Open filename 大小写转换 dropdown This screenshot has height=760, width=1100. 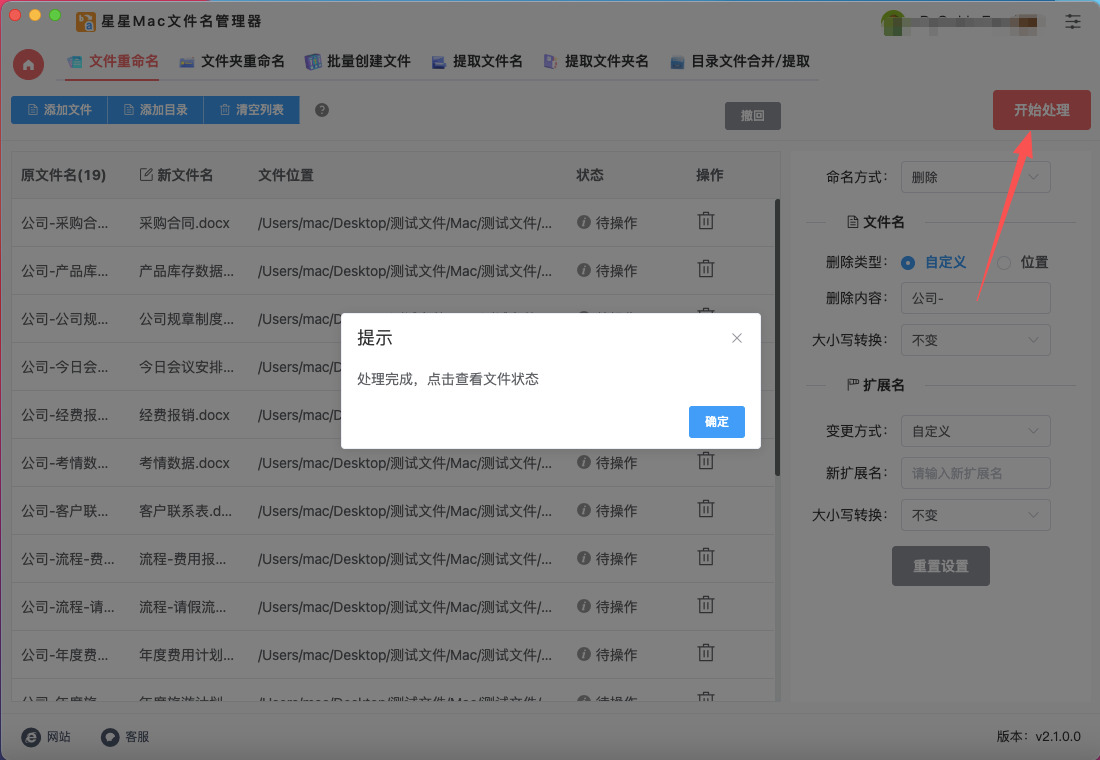(975, 340)
